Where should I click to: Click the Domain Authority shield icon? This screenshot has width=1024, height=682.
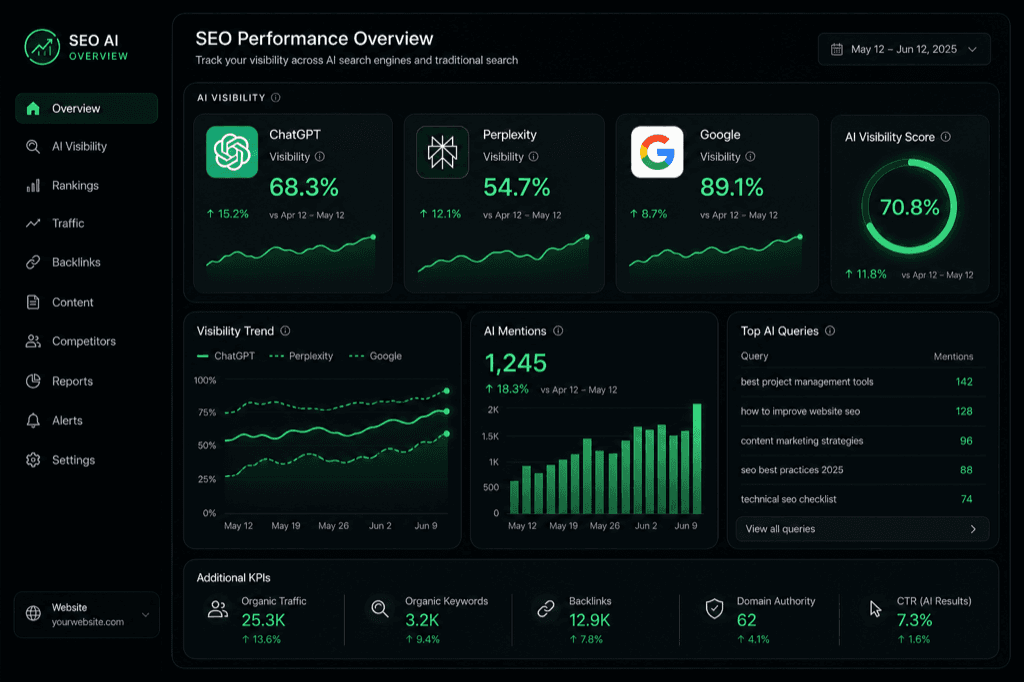click(x=714, y=609)
